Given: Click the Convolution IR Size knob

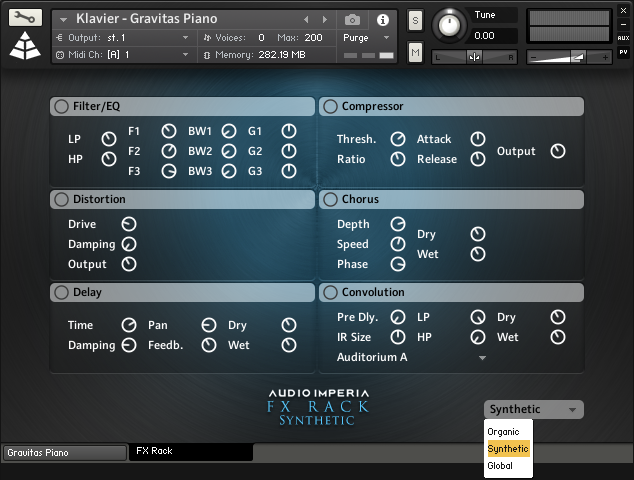Looking at the screenshot, I should tap(398, 337).
